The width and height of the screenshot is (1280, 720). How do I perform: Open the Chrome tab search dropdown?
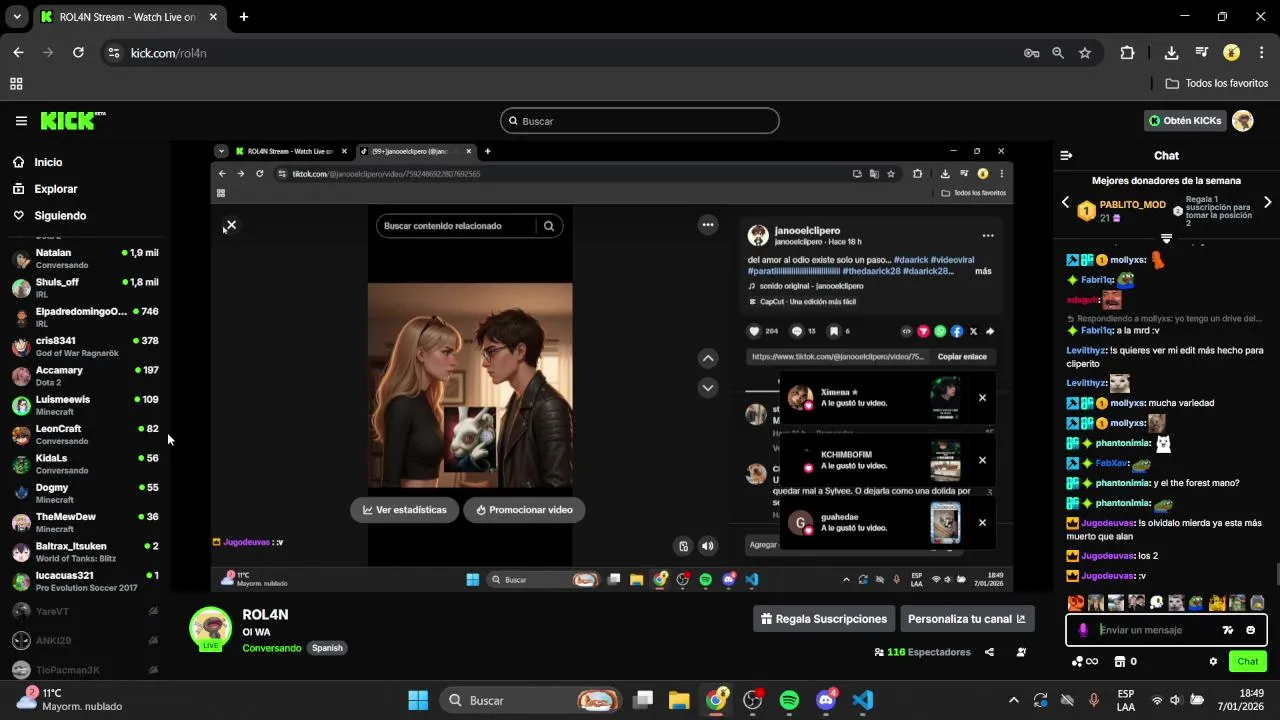17,17
